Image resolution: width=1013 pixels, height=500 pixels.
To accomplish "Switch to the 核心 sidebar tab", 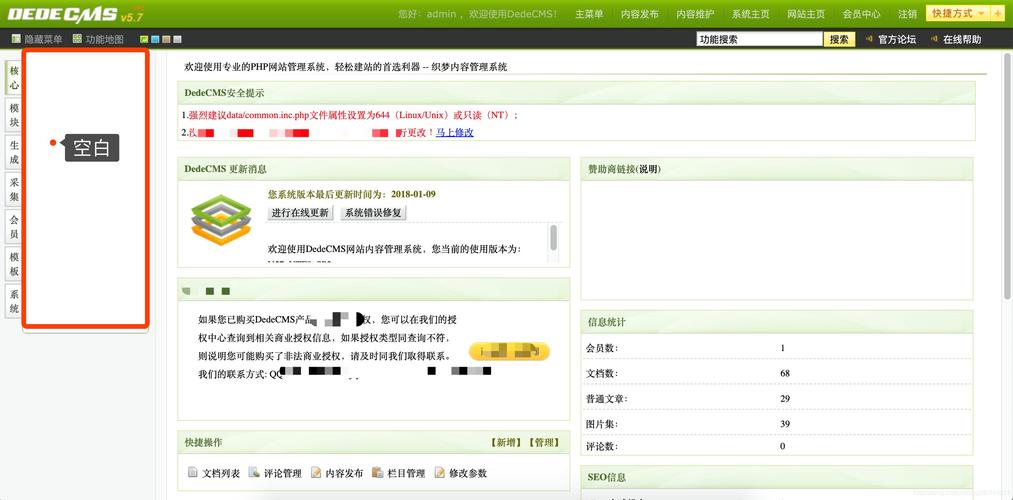I will click(x=14, y=78).
